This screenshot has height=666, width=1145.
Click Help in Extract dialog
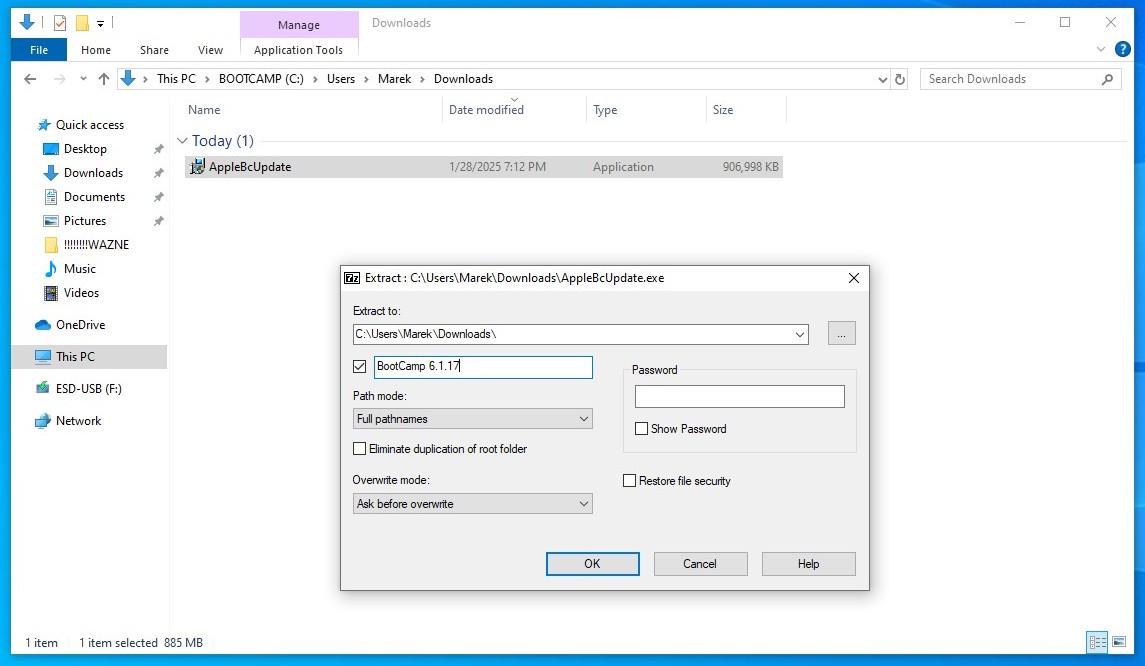coord(808,564)
